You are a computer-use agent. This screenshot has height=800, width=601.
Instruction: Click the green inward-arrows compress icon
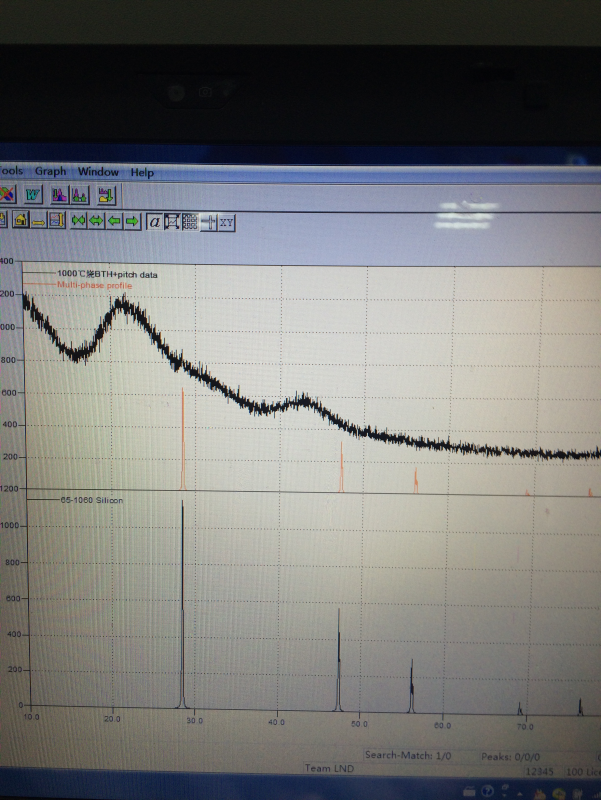pyautogui.click(x=79, y=221)
